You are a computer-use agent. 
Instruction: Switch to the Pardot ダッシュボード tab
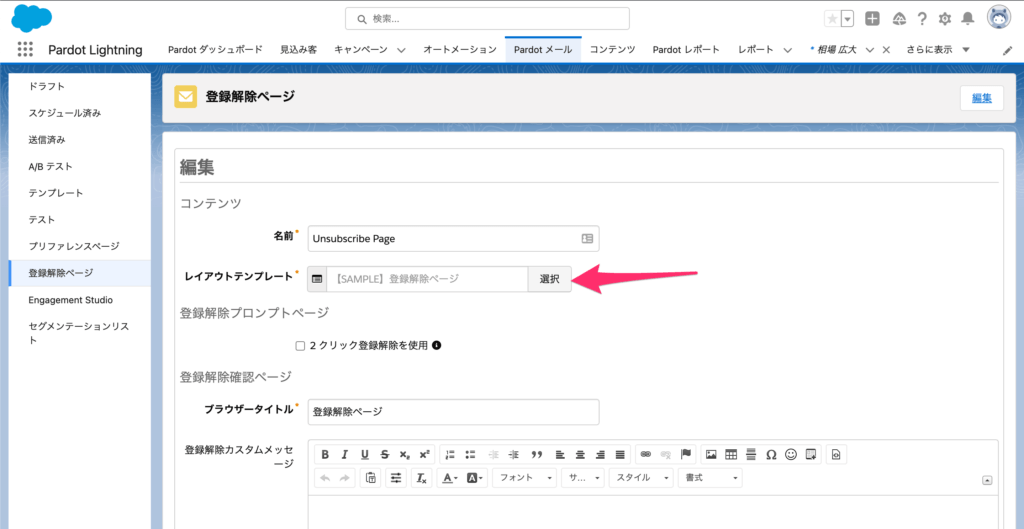[216, 50]
